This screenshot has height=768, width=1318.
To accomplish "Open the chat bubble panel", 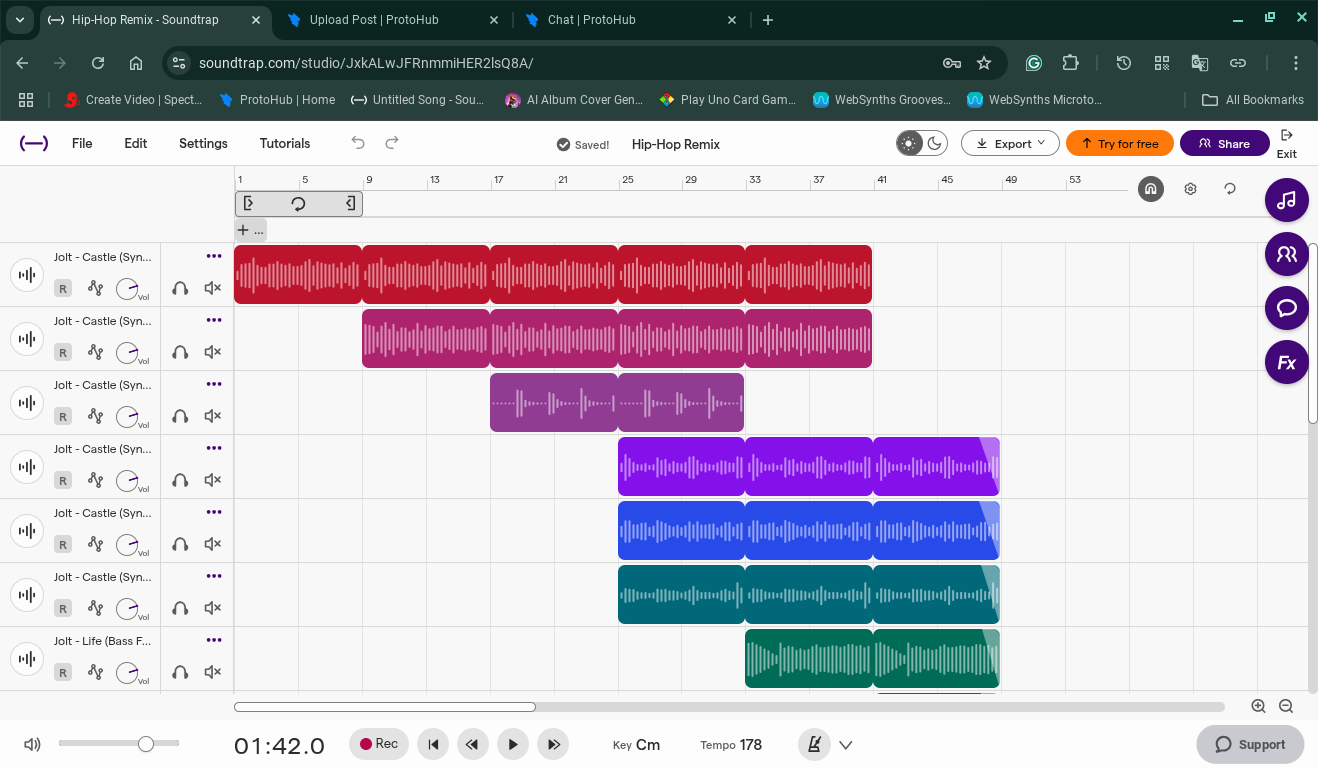I will (1286, 308).
